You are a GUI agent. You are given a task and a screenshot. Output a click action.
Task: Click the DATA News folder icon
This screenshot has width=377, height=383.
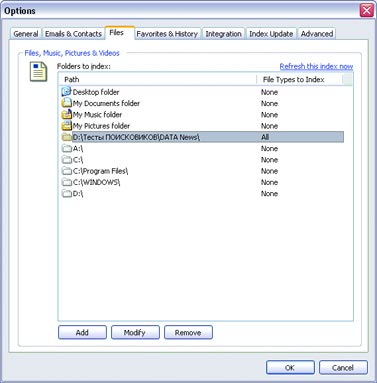(x=67, y=137)
